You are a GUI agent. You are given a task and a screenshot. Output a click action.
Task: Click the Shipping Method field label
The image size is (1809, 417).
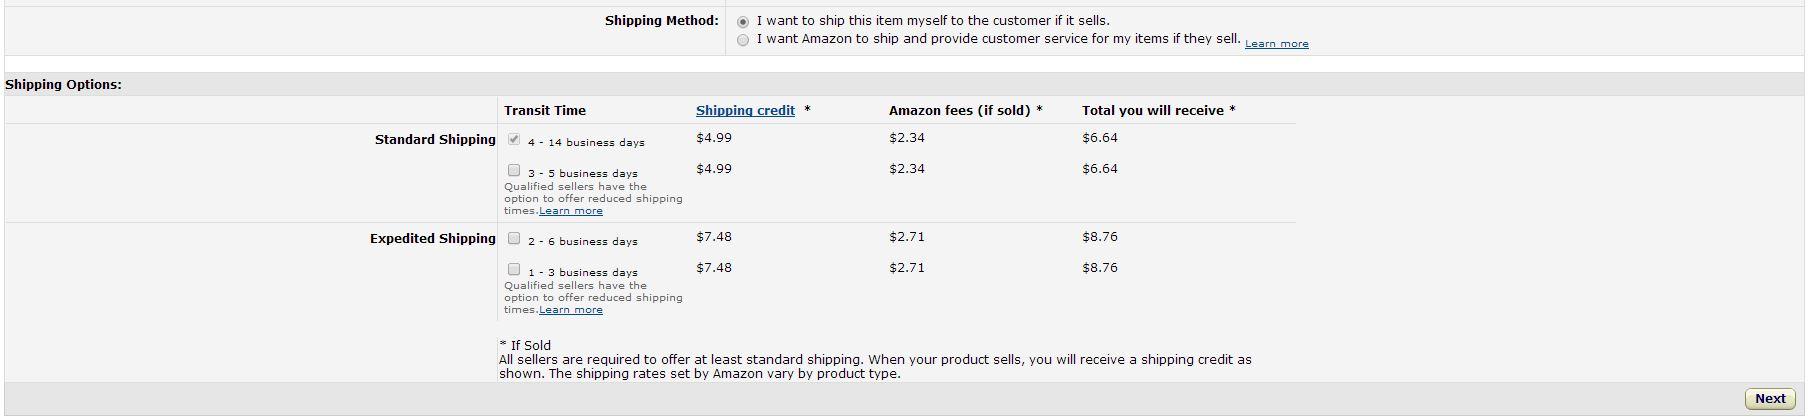pos(661,21)
